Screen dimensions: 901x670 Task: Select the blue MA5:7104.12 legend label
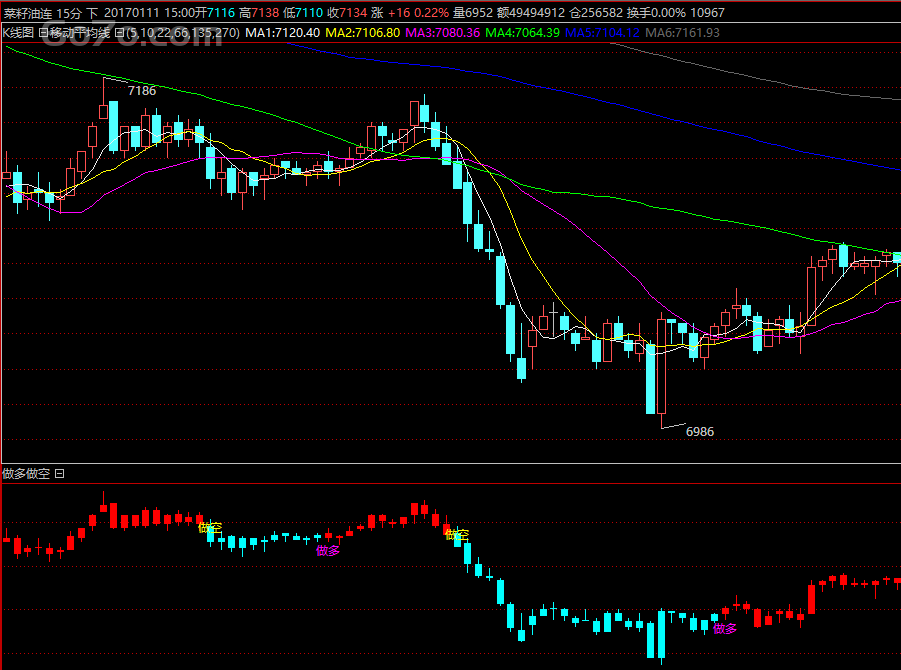(x=602, y=33)
